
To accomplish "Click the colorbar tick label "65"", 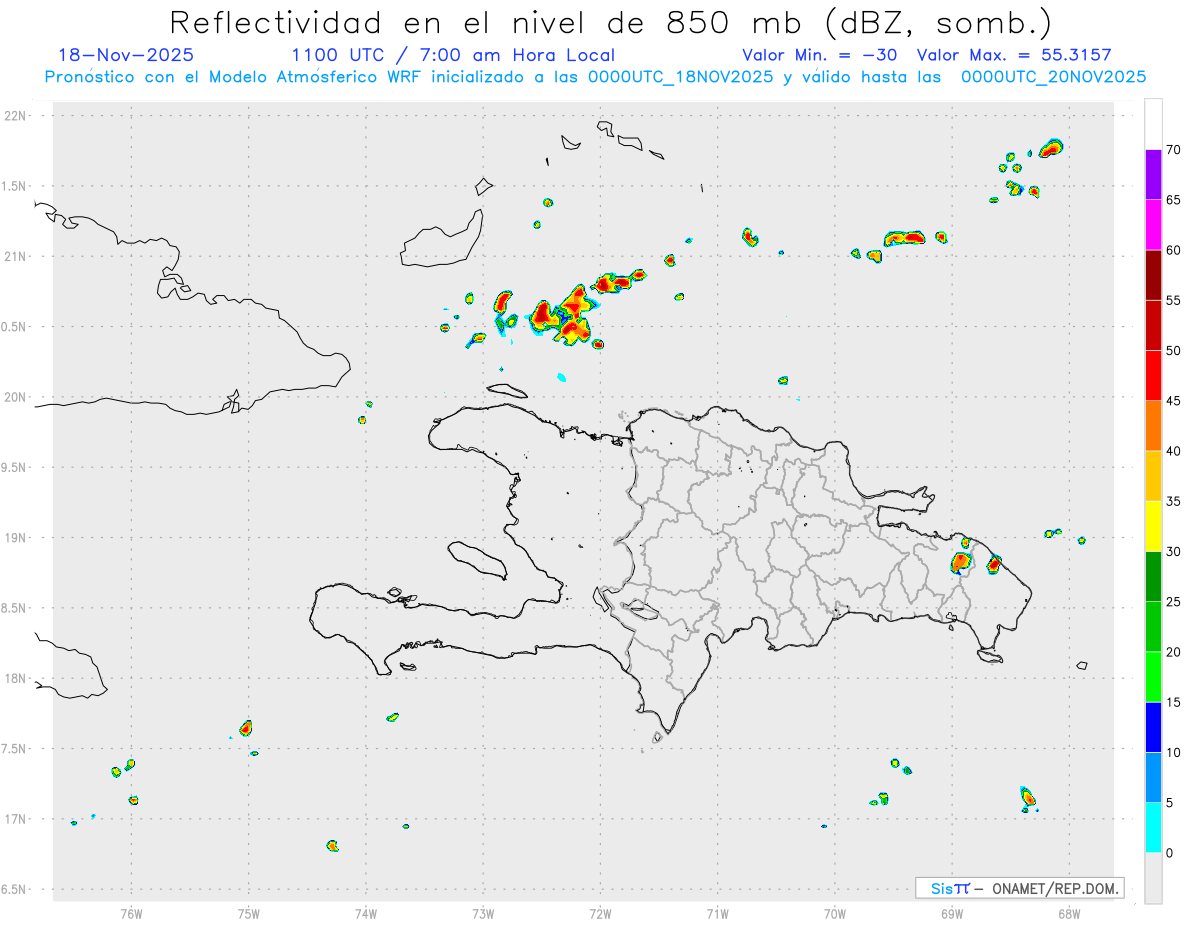I will click(1173, 200).
